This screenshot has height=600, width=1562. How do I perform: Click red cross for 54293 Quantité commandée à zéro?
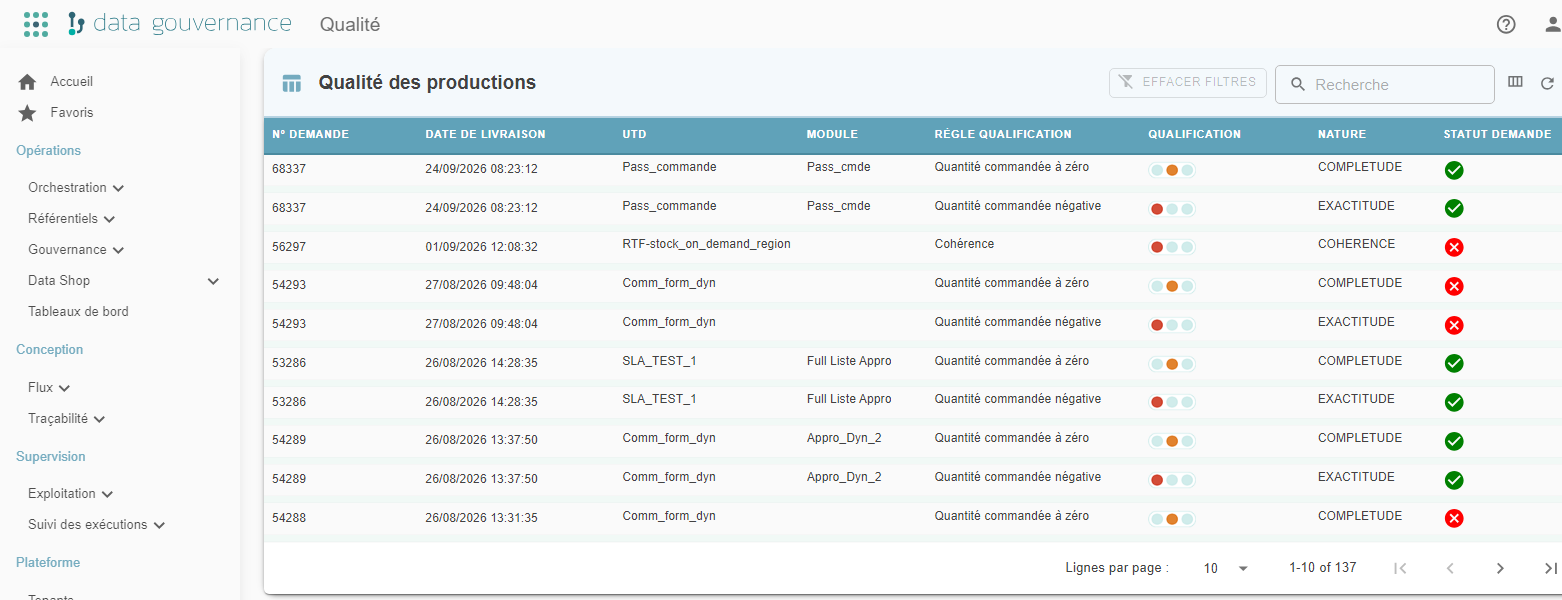point(1454,286)
